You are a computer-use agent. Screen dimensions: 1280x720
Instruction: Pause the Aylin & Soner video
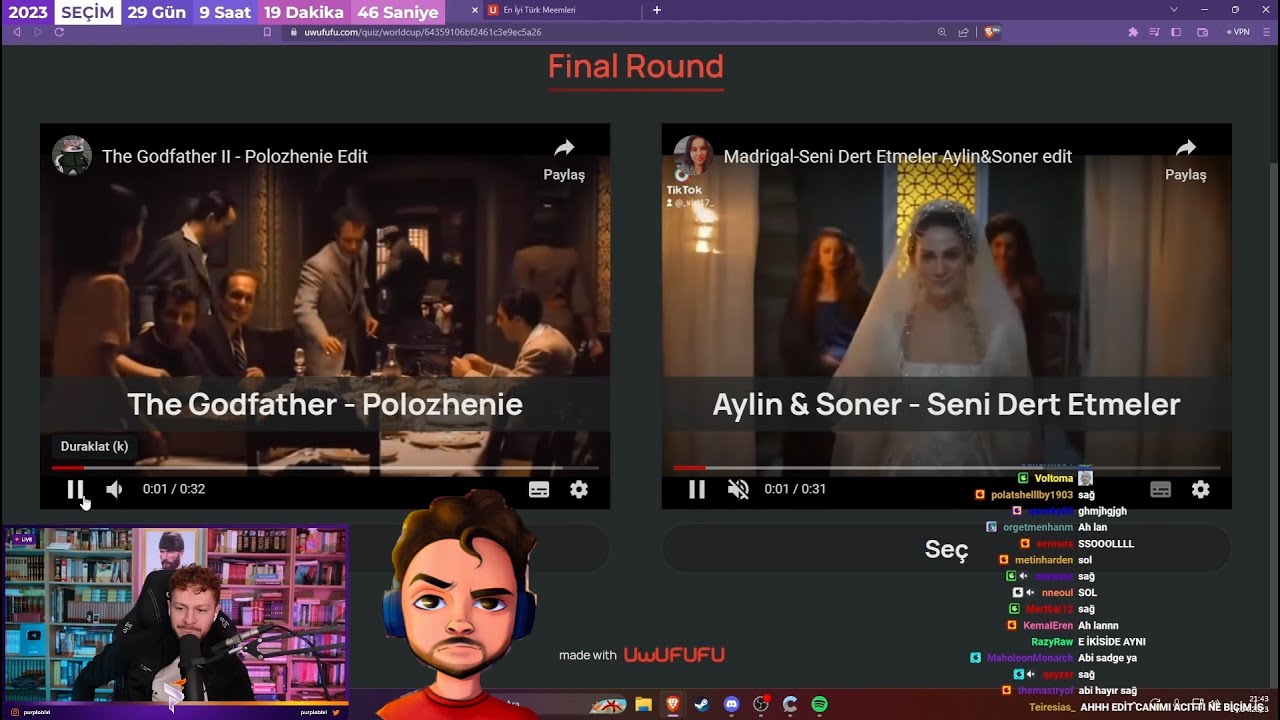(697, 489)
